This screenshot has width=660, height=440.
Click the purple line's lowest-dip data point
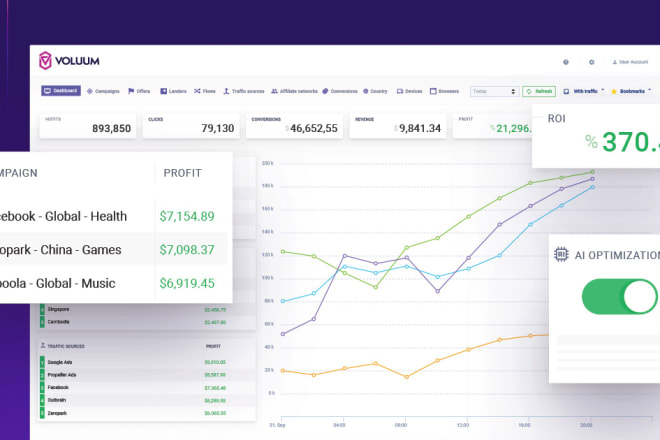(438, 291)
